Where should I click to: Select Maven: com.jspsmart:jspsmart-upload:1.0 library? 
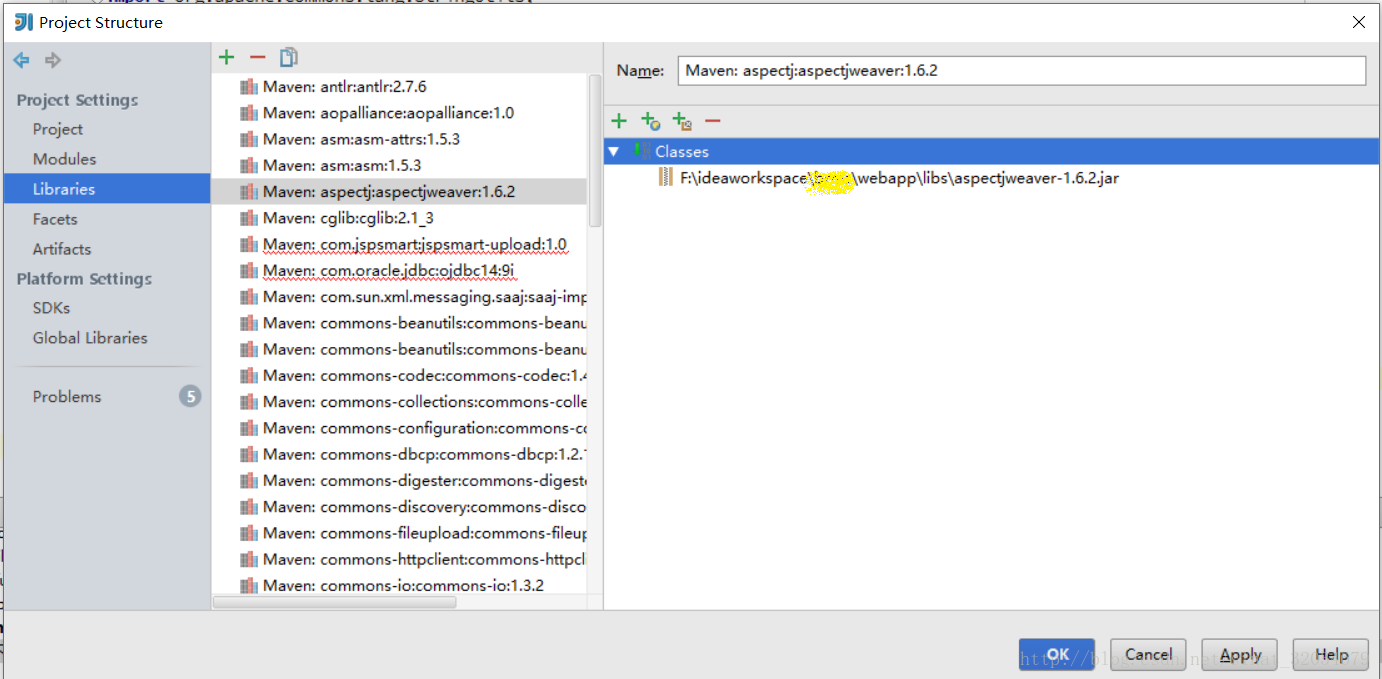[415, 244]
